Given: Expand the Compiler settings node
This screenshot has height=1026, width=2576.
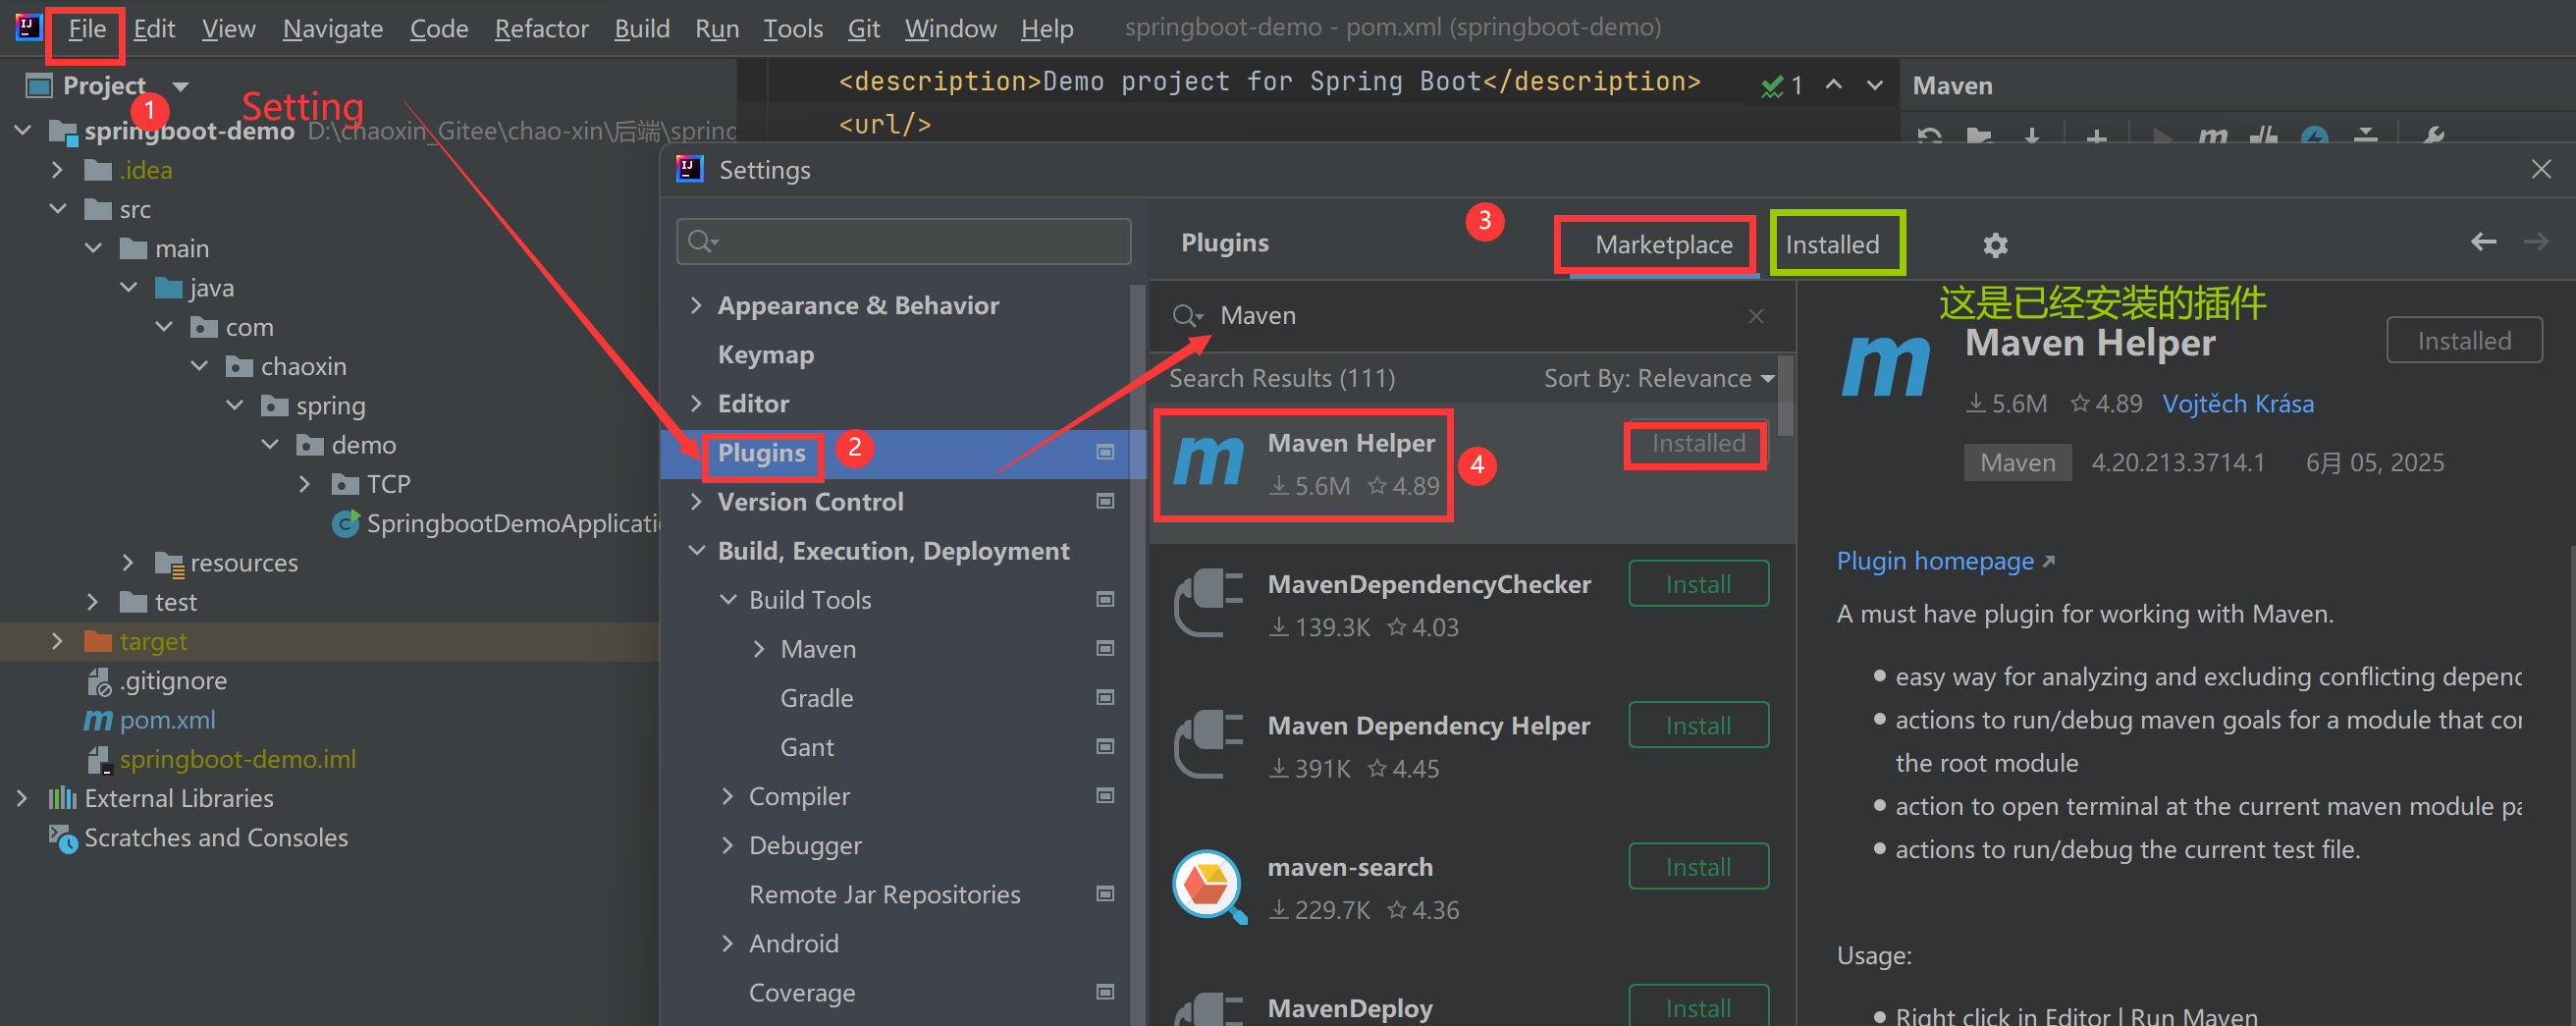Looking at the screenshot, I should point(728,796).
